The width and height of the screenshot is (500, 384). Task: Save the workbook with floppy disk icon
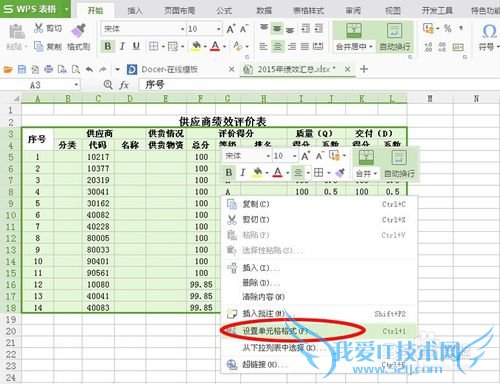coord(22,69)
